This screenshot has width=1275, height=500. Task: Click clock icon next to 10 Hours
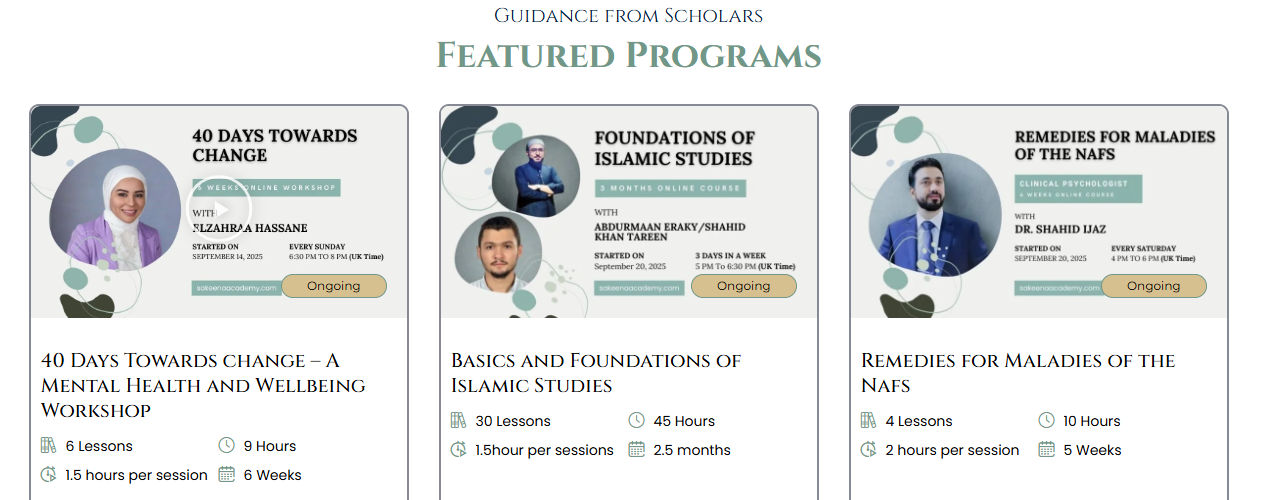pyautogui.click(x=1047, y=421)
